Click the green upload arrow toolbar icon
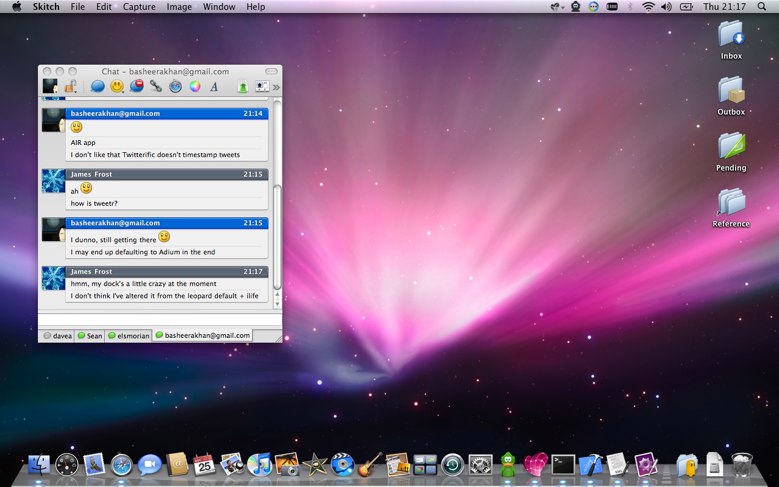779x487 pixels. point(243,87)
